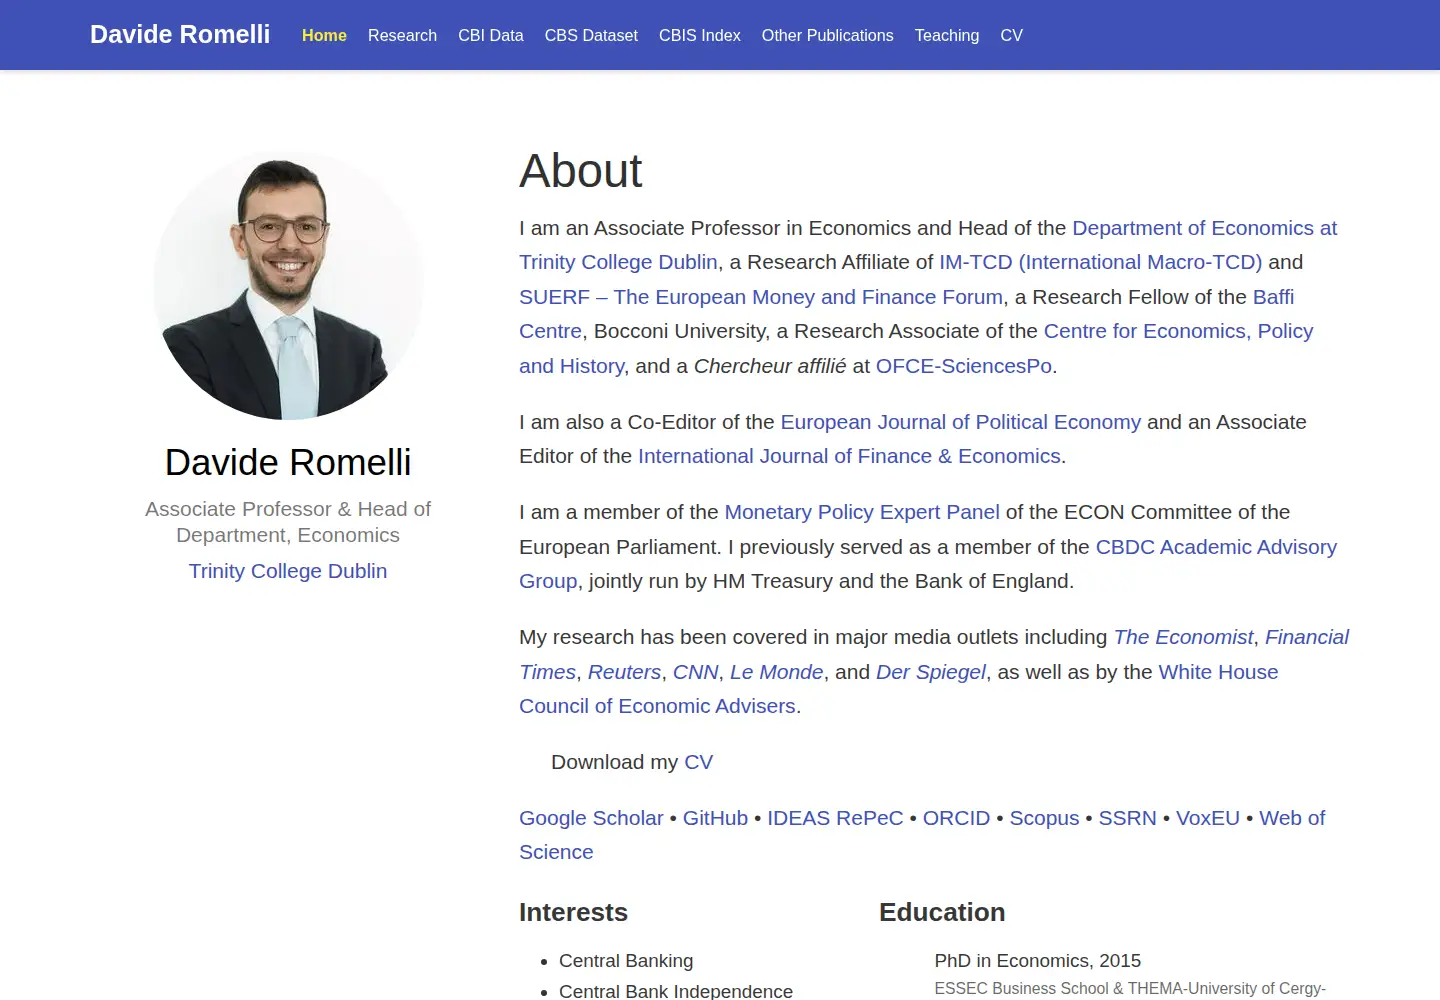The height and width of the screenshot is (1000, 1440).
Task: Open OFCE-SciencesPo link
Action: coord(964,366)
